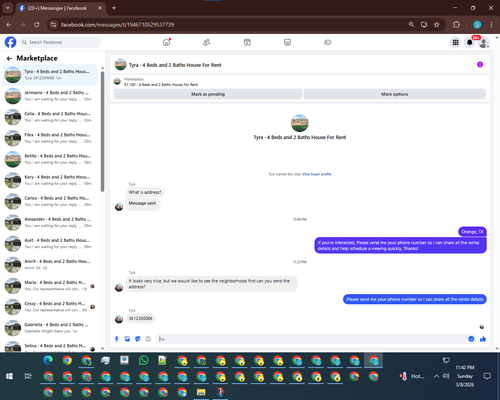The height and width of the screenshot is (400, 500).
Task: Open Task View on the taskbar
Action: (x=28, y=376)
